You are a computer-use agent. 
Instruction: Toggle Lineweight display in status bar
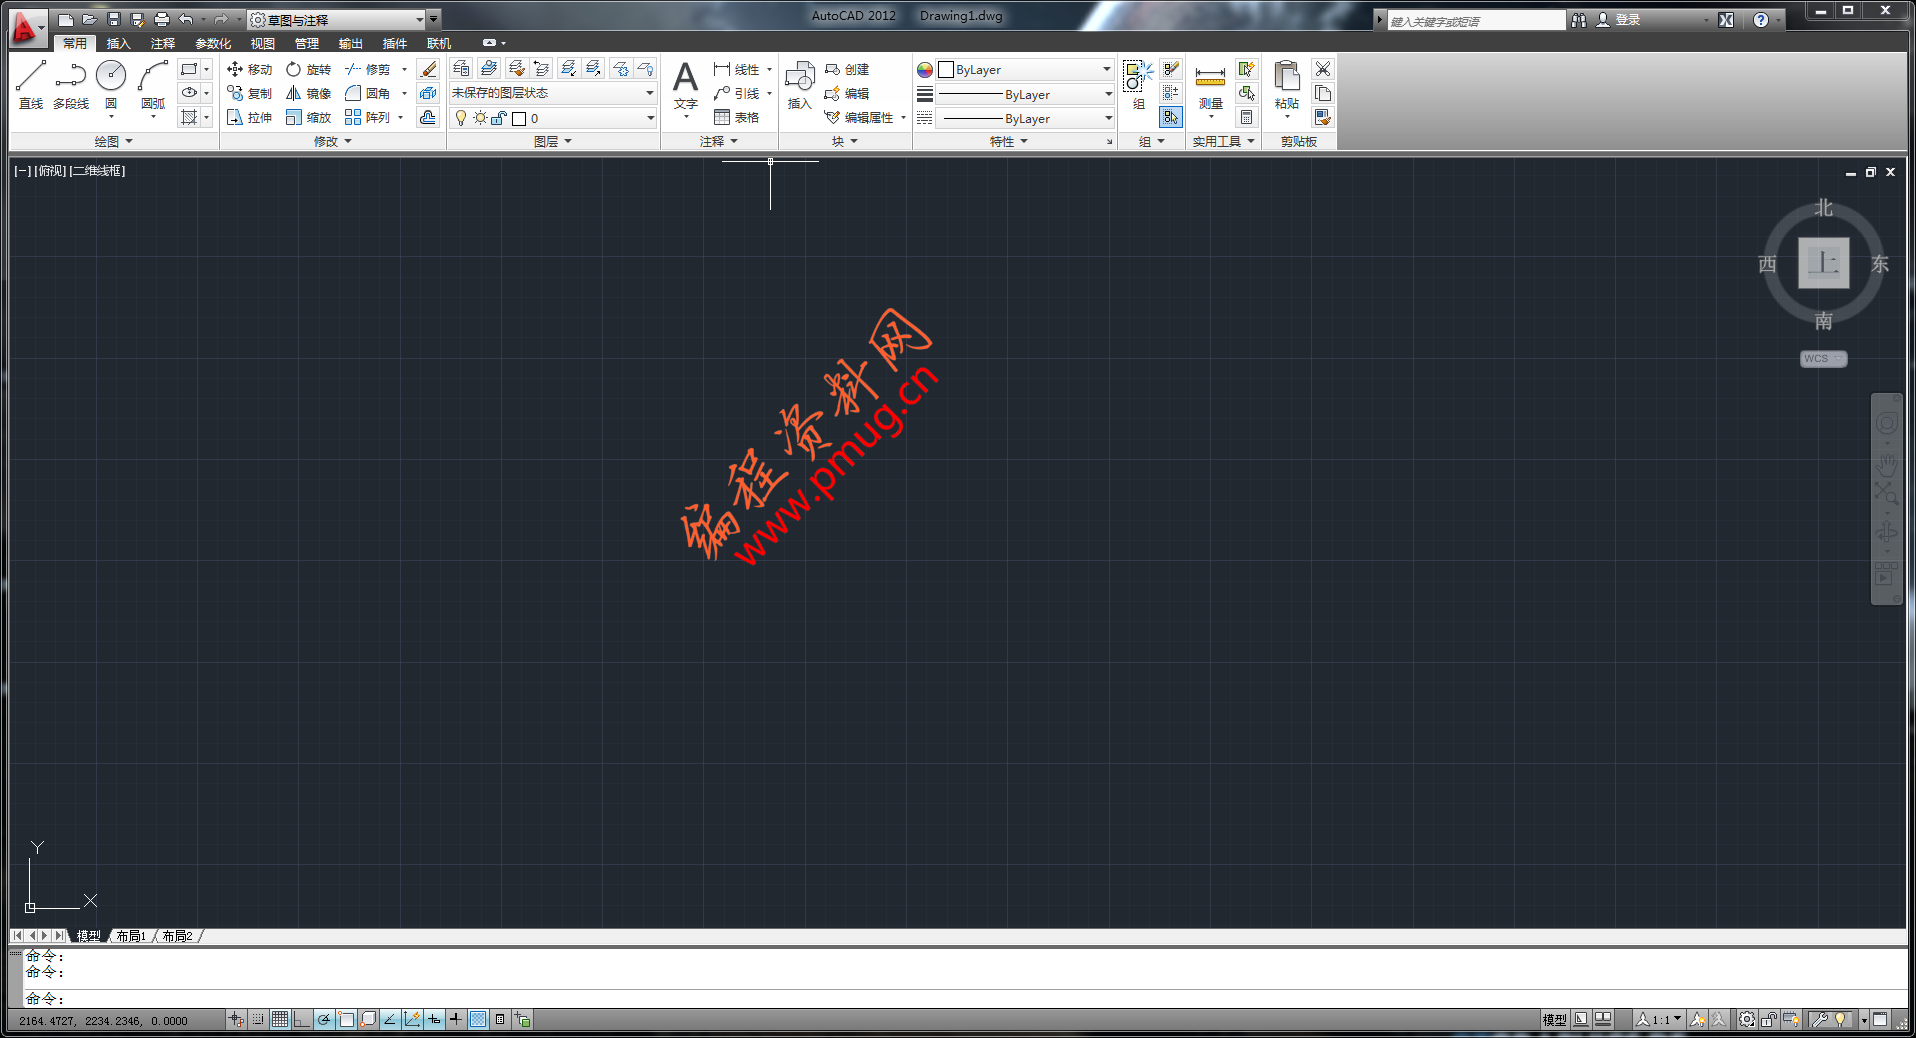456,1019
